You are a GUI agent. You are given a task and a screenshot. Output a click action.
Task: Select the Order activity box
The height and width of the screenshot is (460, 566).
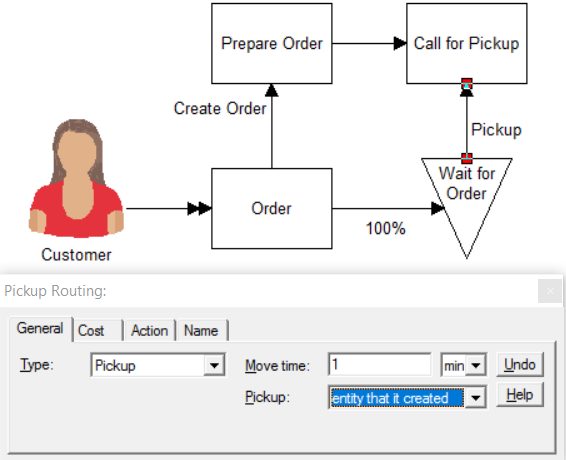(x=272, y=208)
